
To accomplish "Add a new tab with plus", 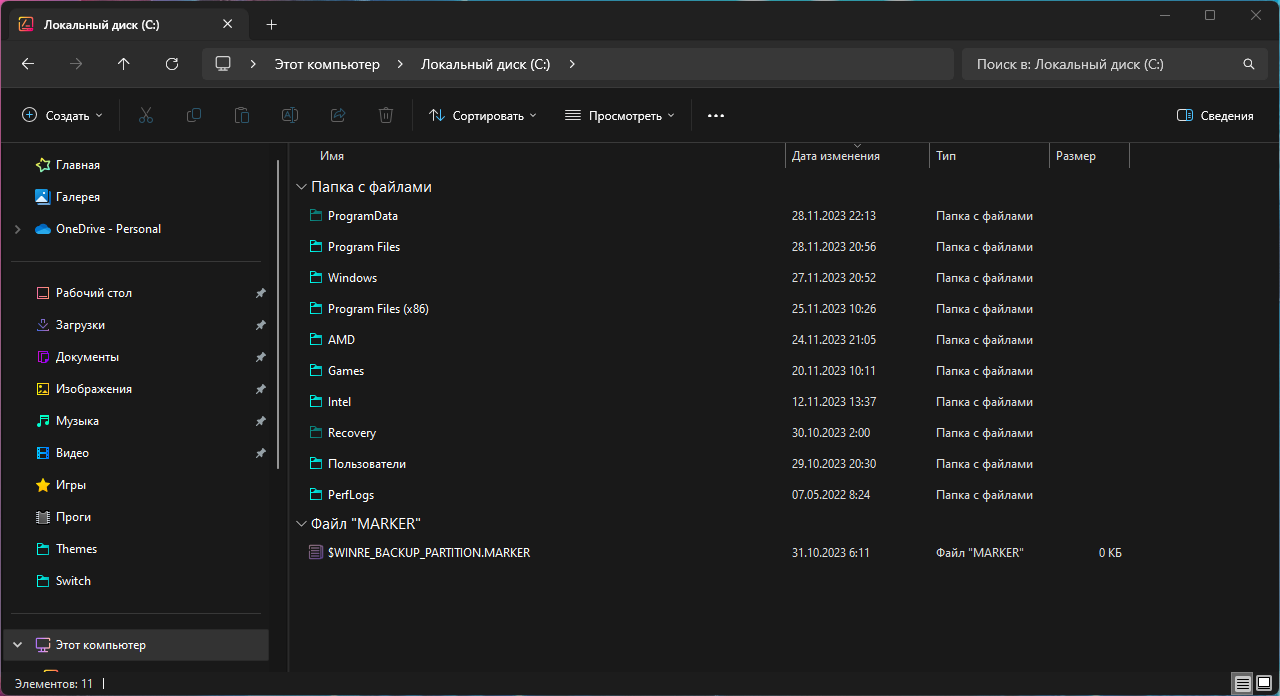I will pyautogui.click(x=272, y=24).
